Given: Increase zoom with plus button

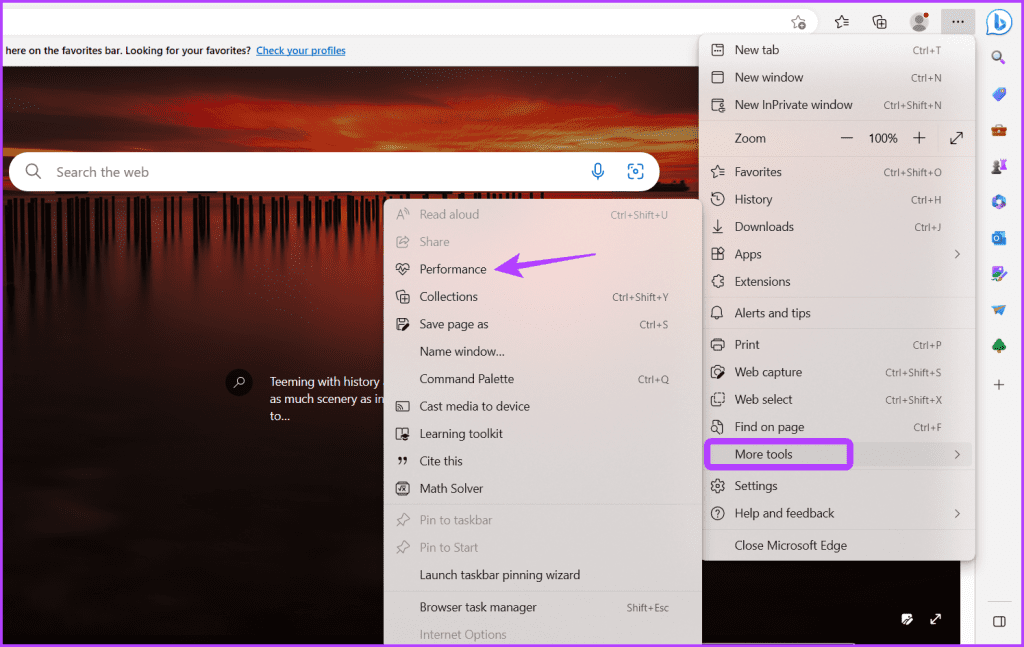Looking at the screenshot, I should pyautogui.click(x=919, y=138).
